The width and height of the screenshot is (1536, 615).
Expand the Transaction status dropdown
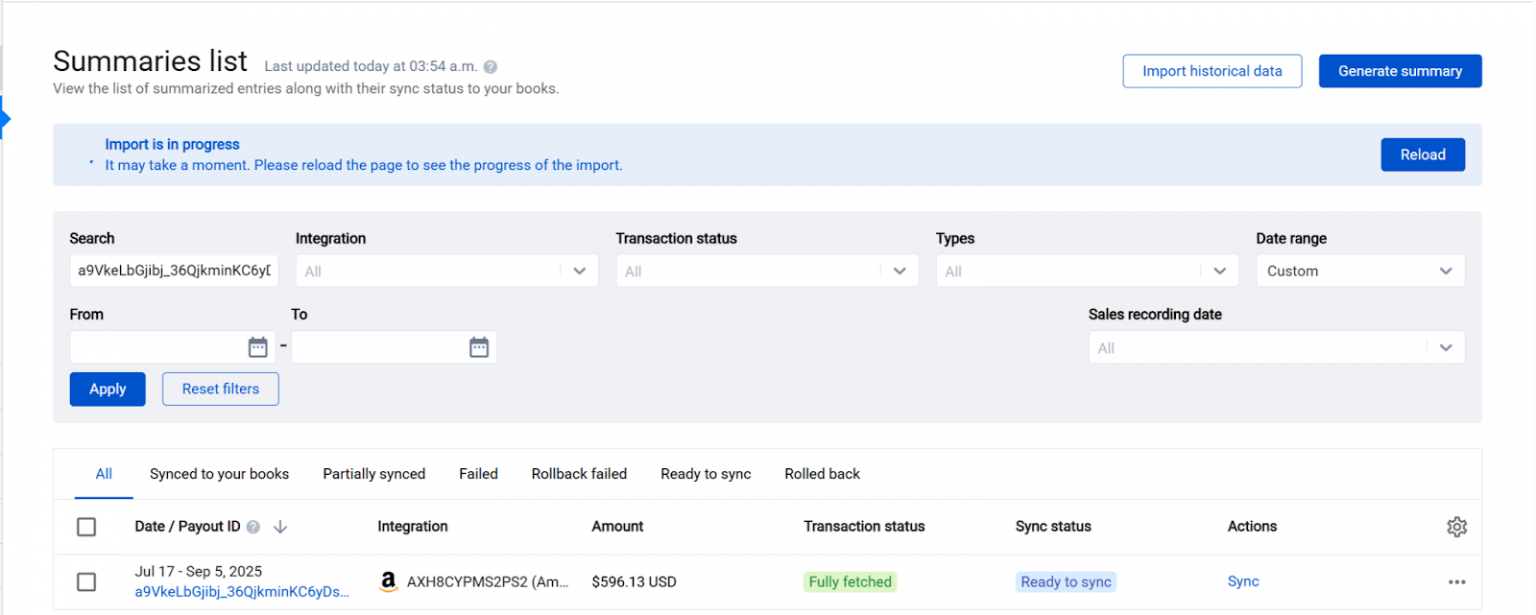[x=766, y=270]
